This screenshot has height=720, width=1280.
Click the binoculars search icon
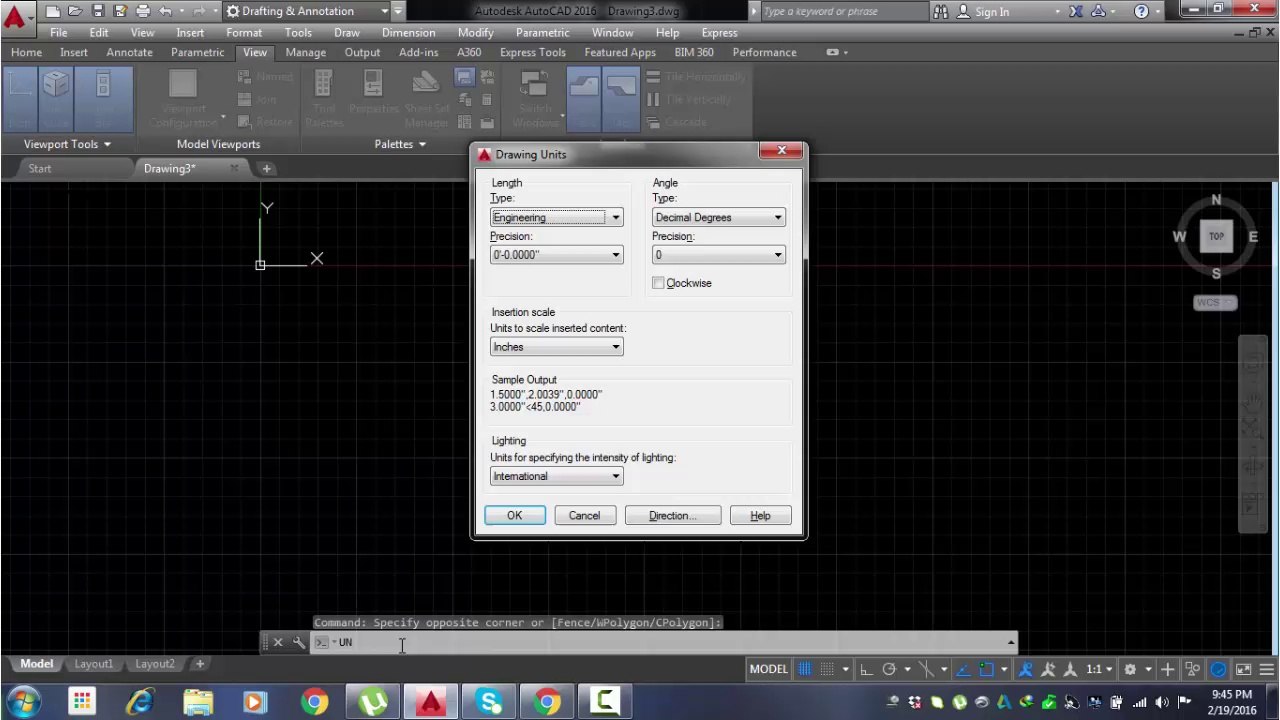(x=940, y=12)
